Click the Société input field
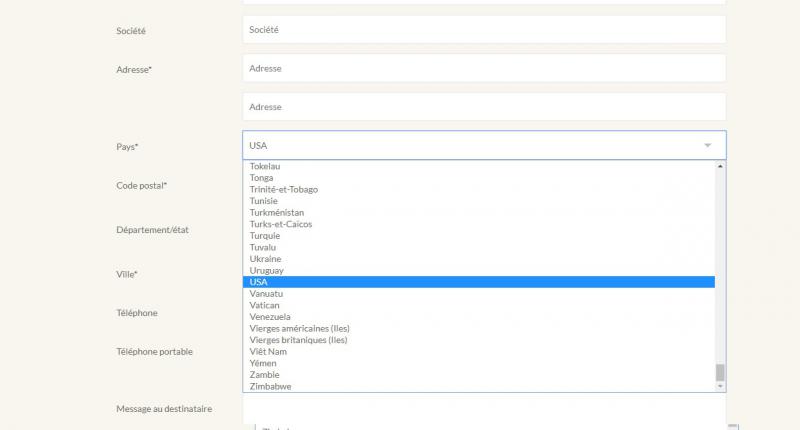The height and width of the screenshot is (430, 800). click(483, 30)
